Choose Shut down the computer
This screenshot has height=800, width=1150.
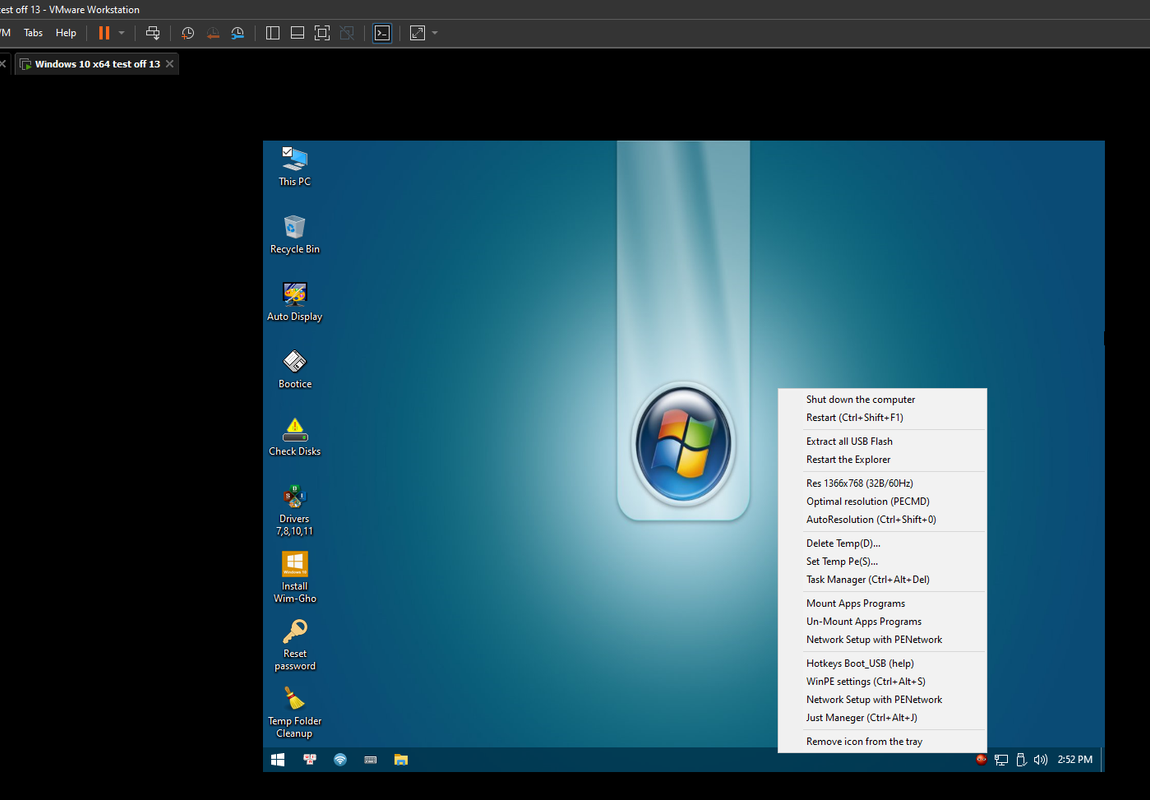coord(882,400)
